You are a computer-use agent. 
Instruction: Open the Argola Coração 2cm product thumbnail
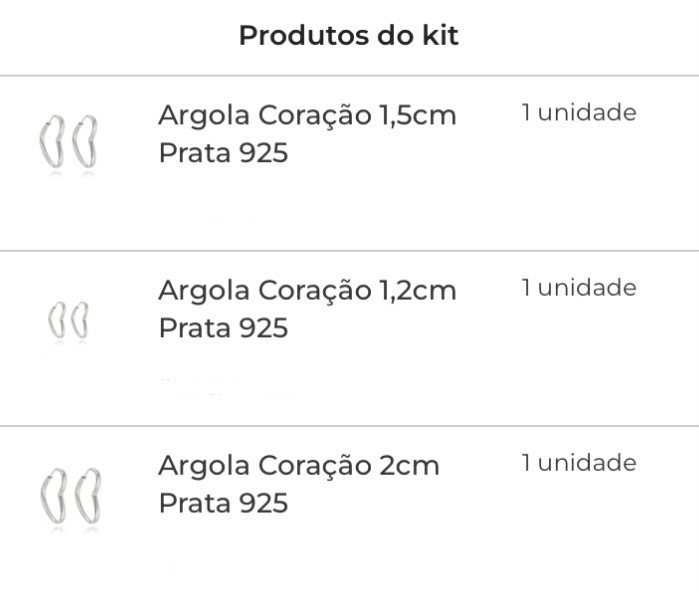[x=70, y=496]
